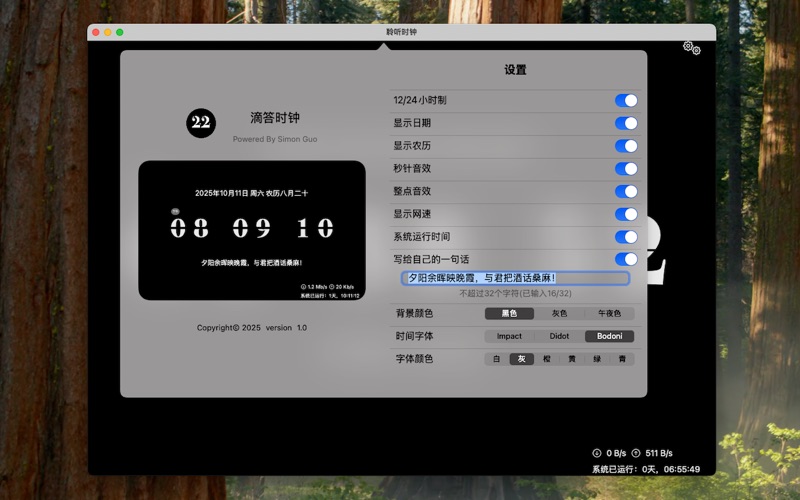Screen dimensions: 800x500
Task: Set font color to 绿
Action: tap(596, 359)
